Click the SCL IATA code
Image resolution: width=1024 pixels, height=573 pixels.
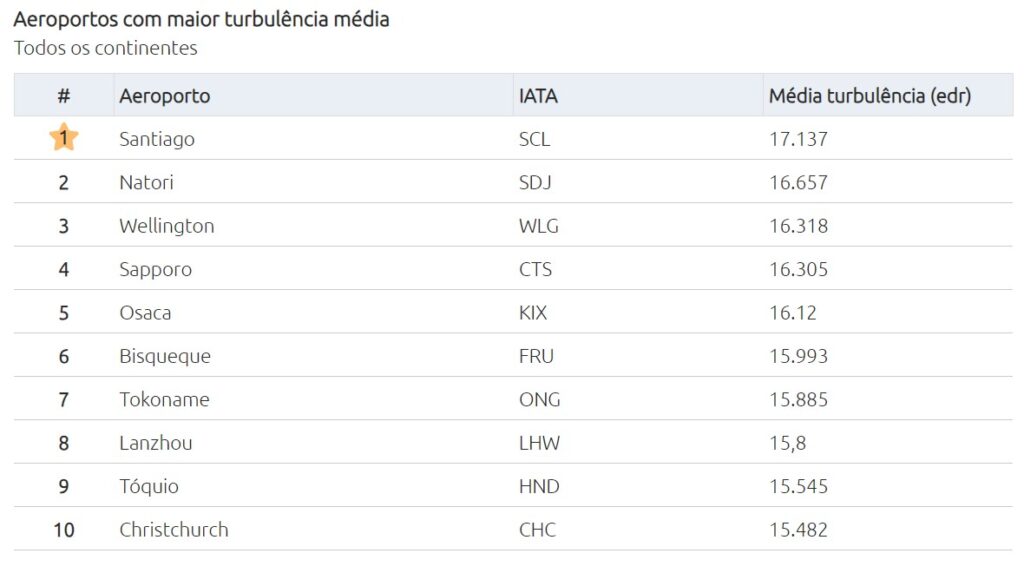pyautogui.click(x=534, y=139)
